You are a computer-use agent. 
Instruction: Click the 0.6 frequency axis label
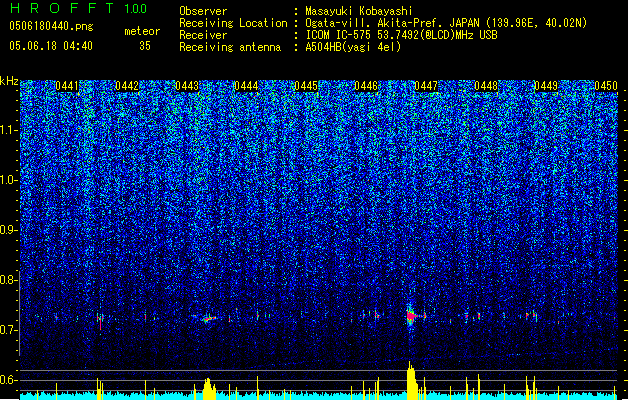(9, 380)
